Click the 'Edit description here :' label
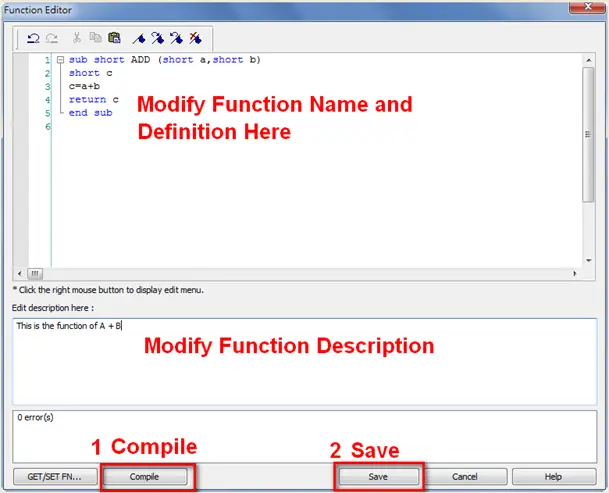The image size is (609, 493). [x=53, y=308]
